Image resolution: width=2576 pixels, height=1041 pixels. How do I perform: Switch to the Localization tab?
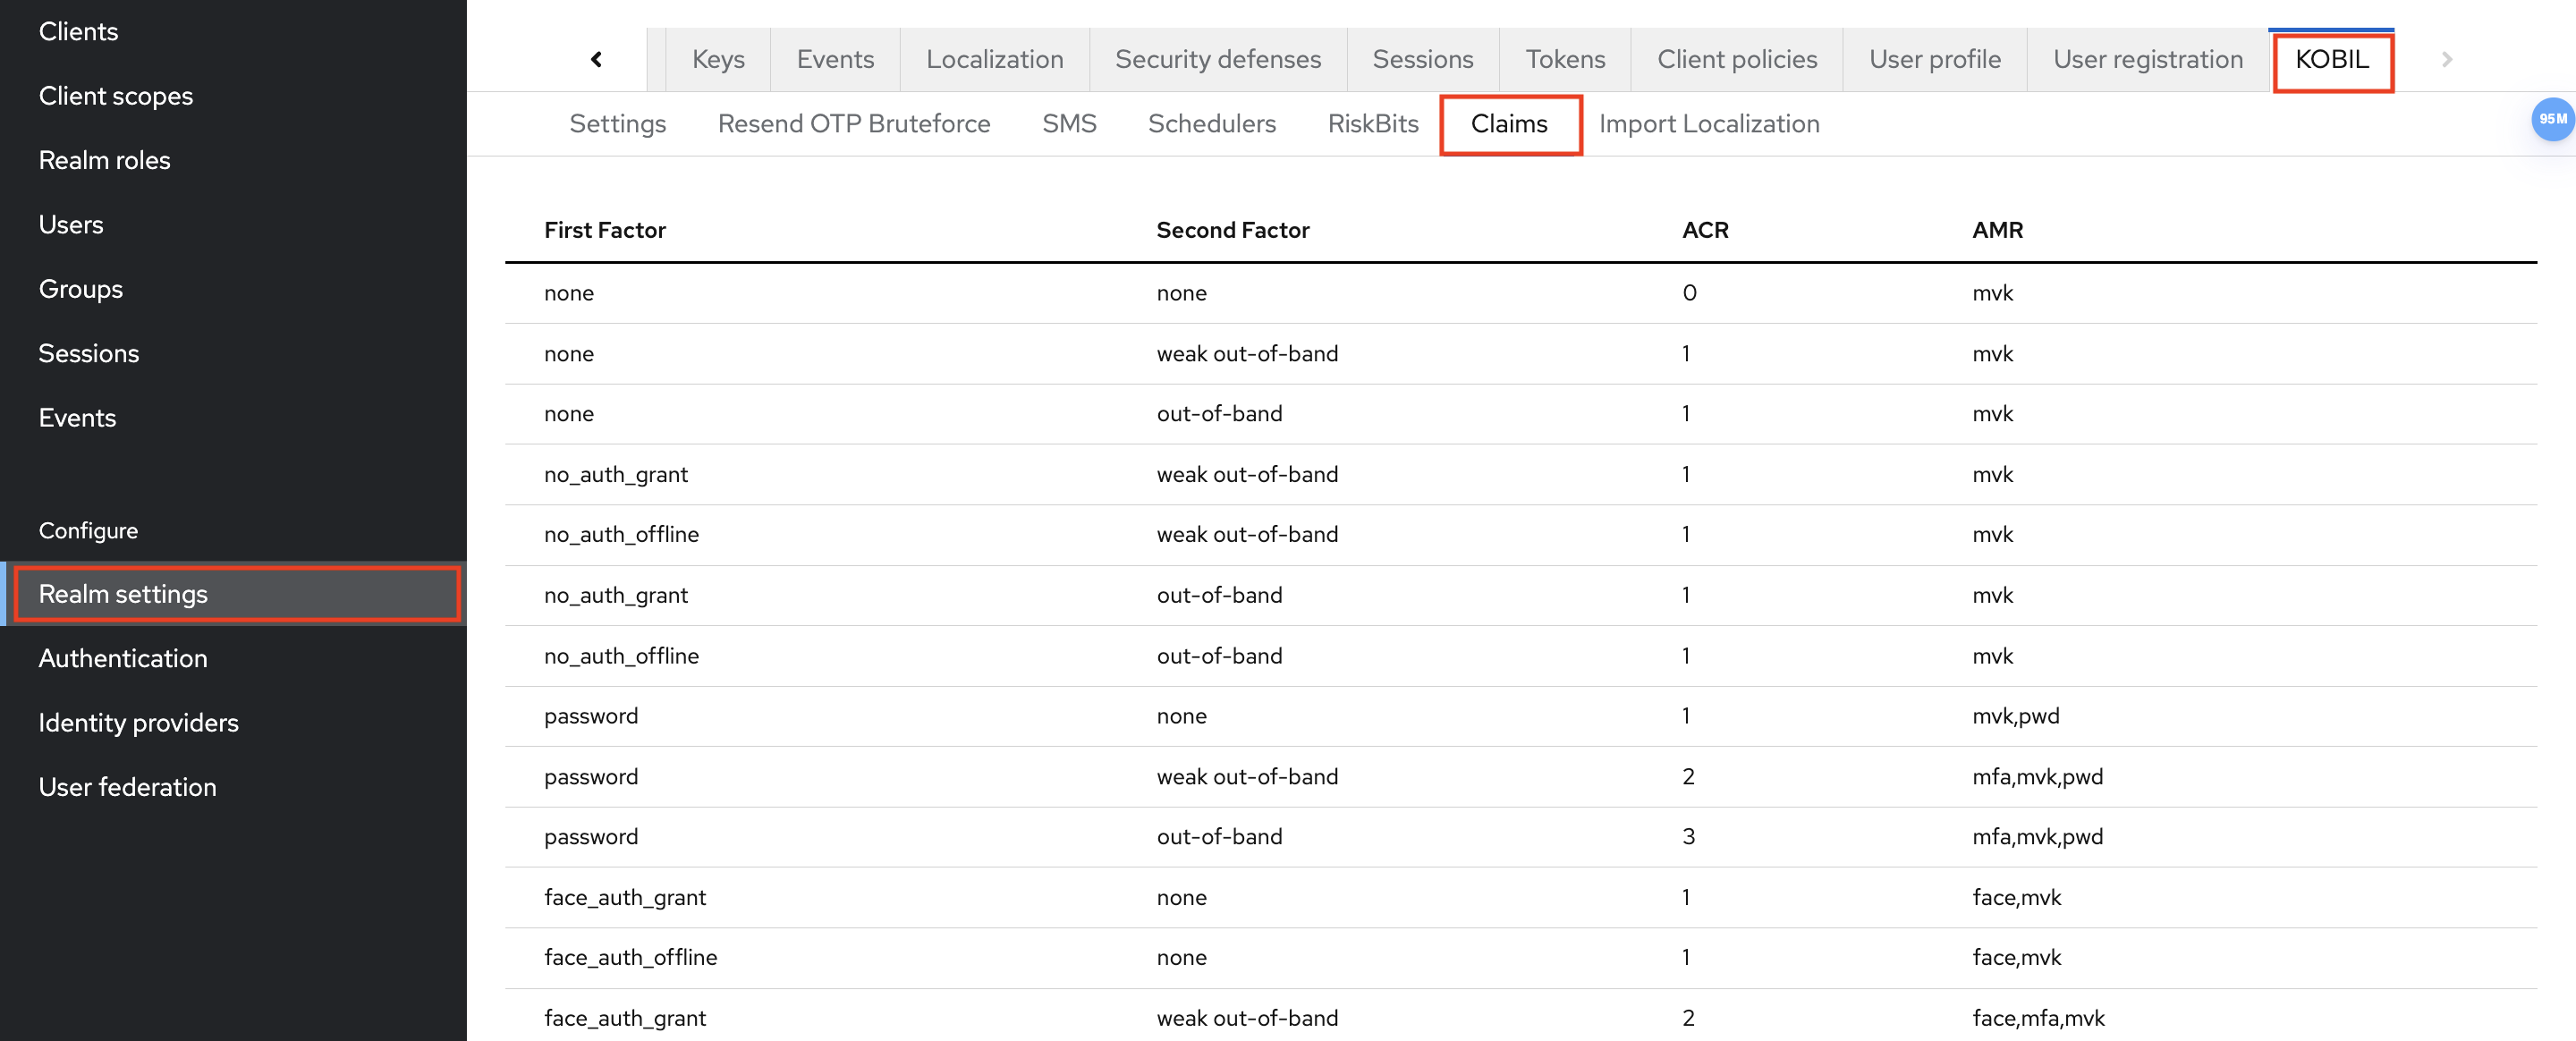994,60
